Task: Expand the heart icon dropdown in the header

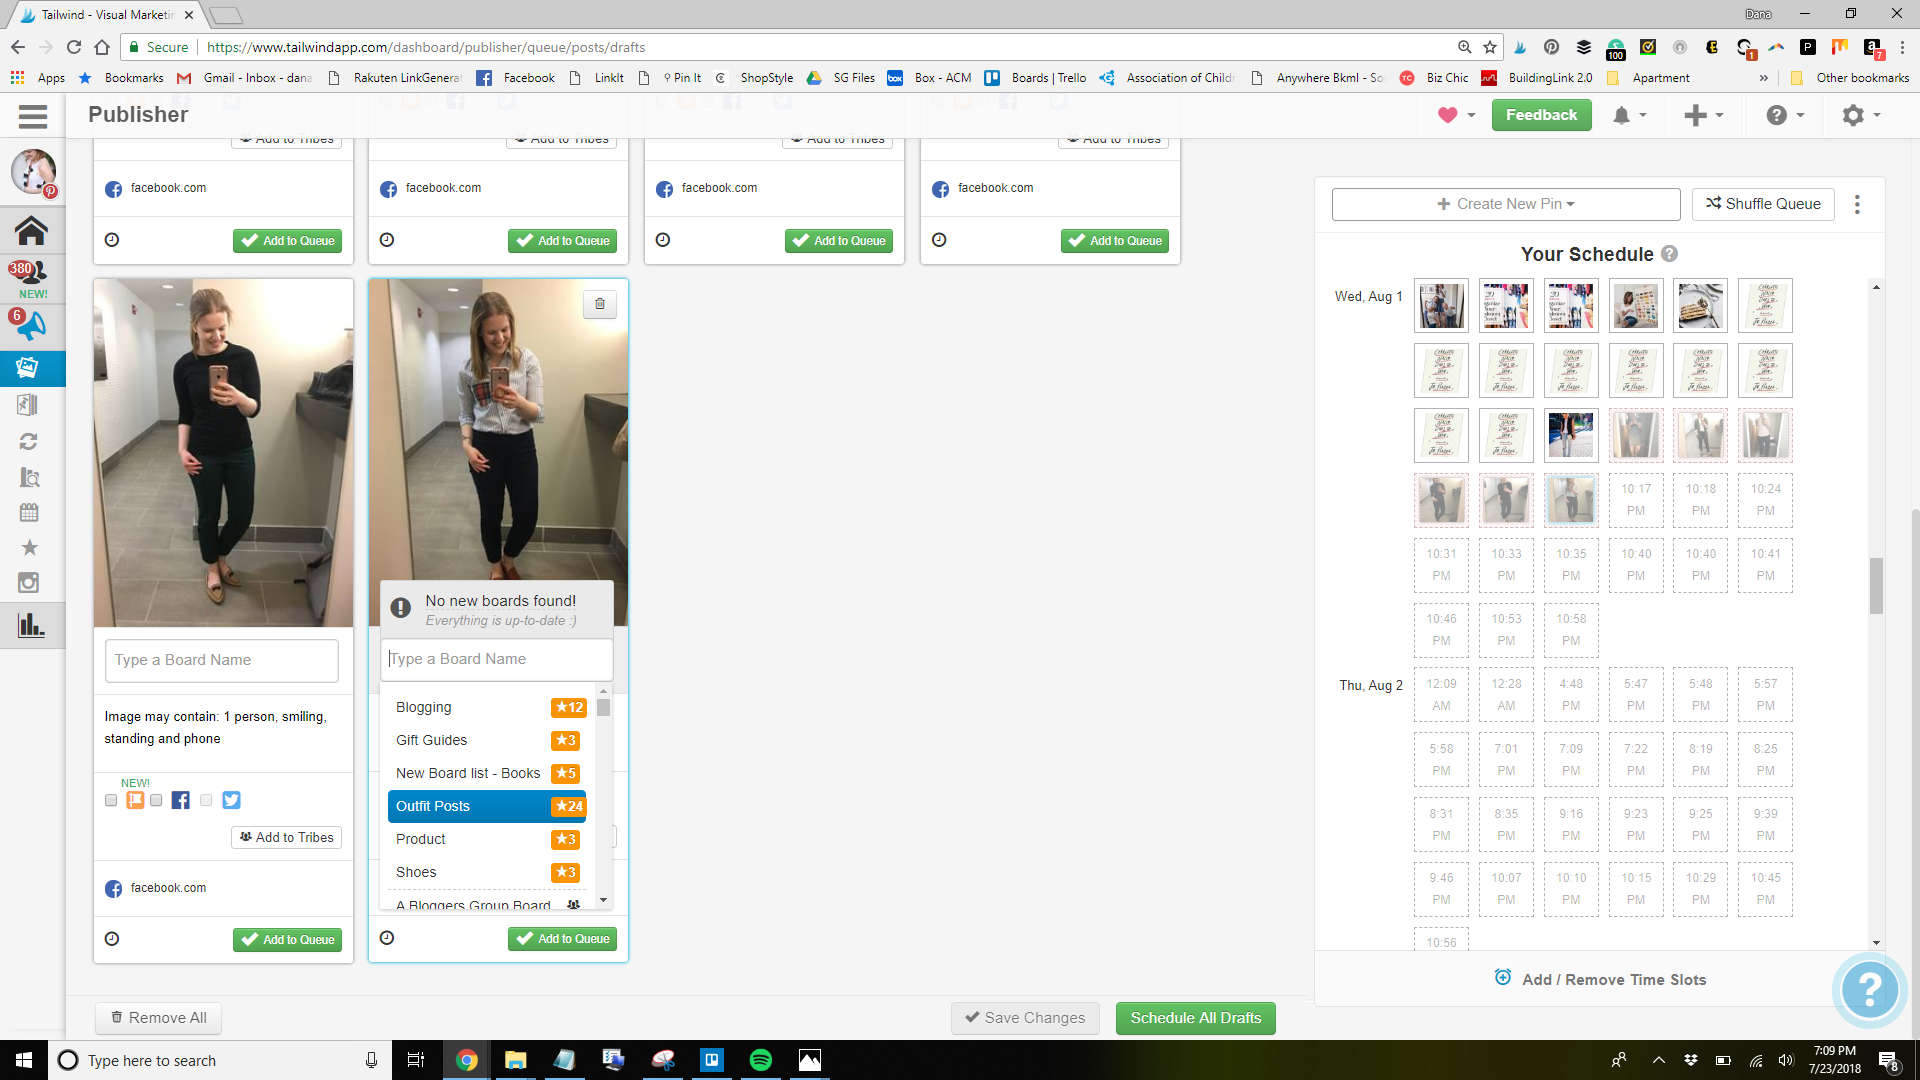Action: (x=1456, y=115)
